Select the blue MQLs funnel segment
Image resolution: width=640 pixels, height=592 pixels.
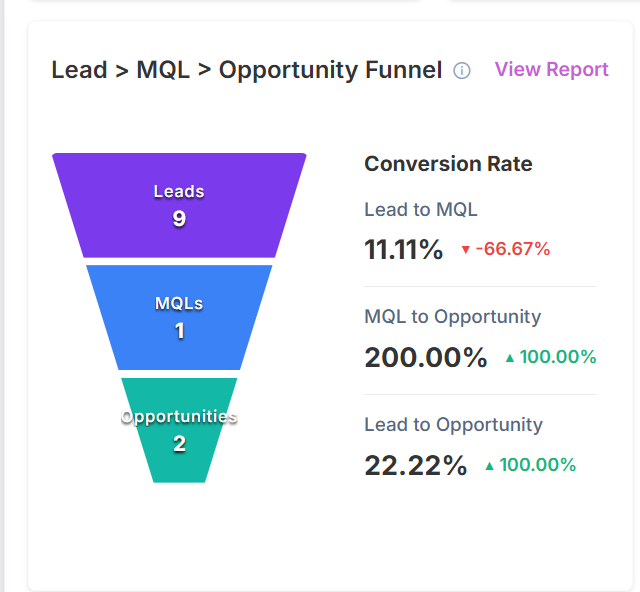(x=179, y=318)
